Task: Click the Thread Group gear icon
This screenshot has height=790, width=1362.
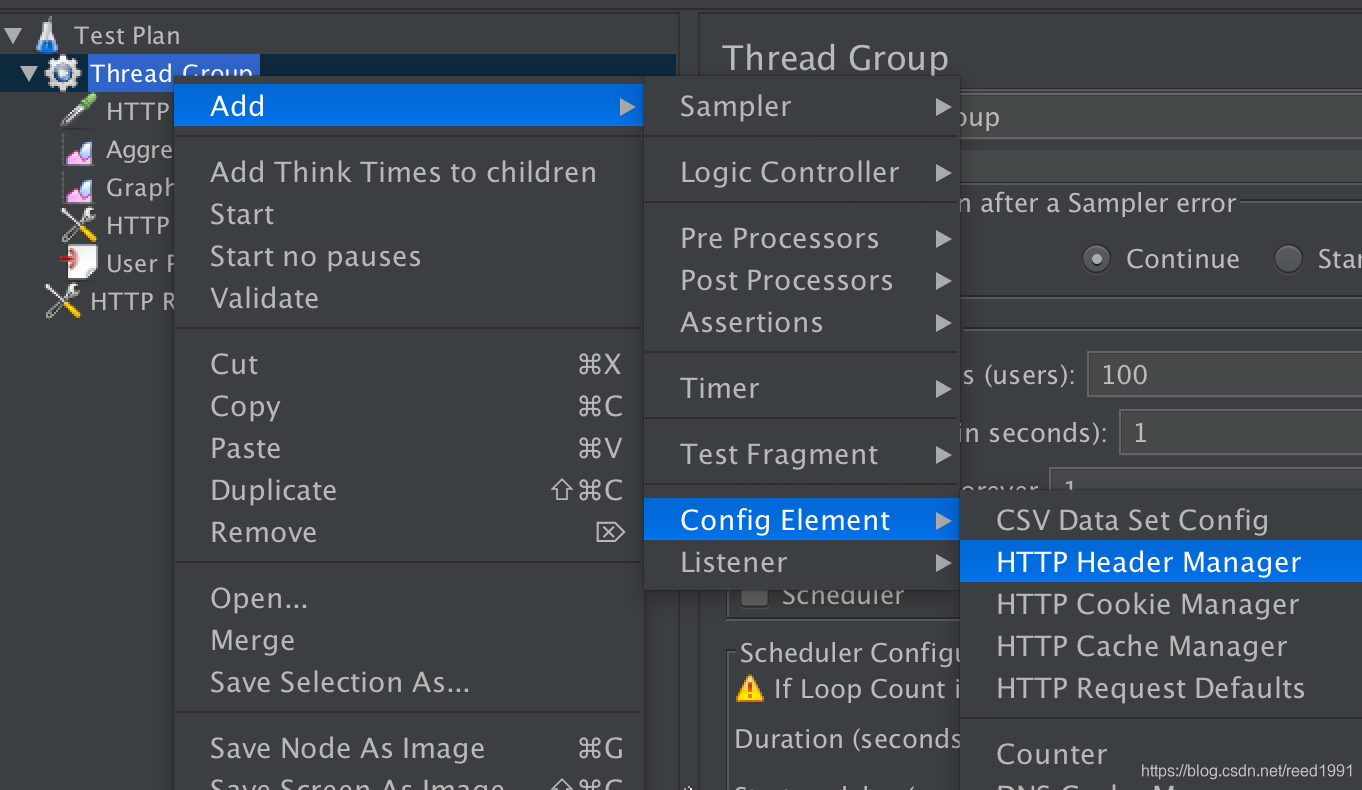Action: click(x=64, y=73)
